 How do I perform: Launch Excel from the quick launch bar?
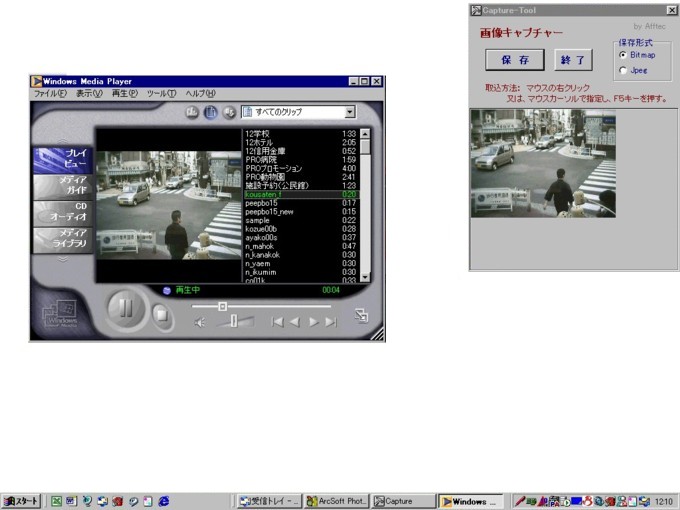coord(56,501)
